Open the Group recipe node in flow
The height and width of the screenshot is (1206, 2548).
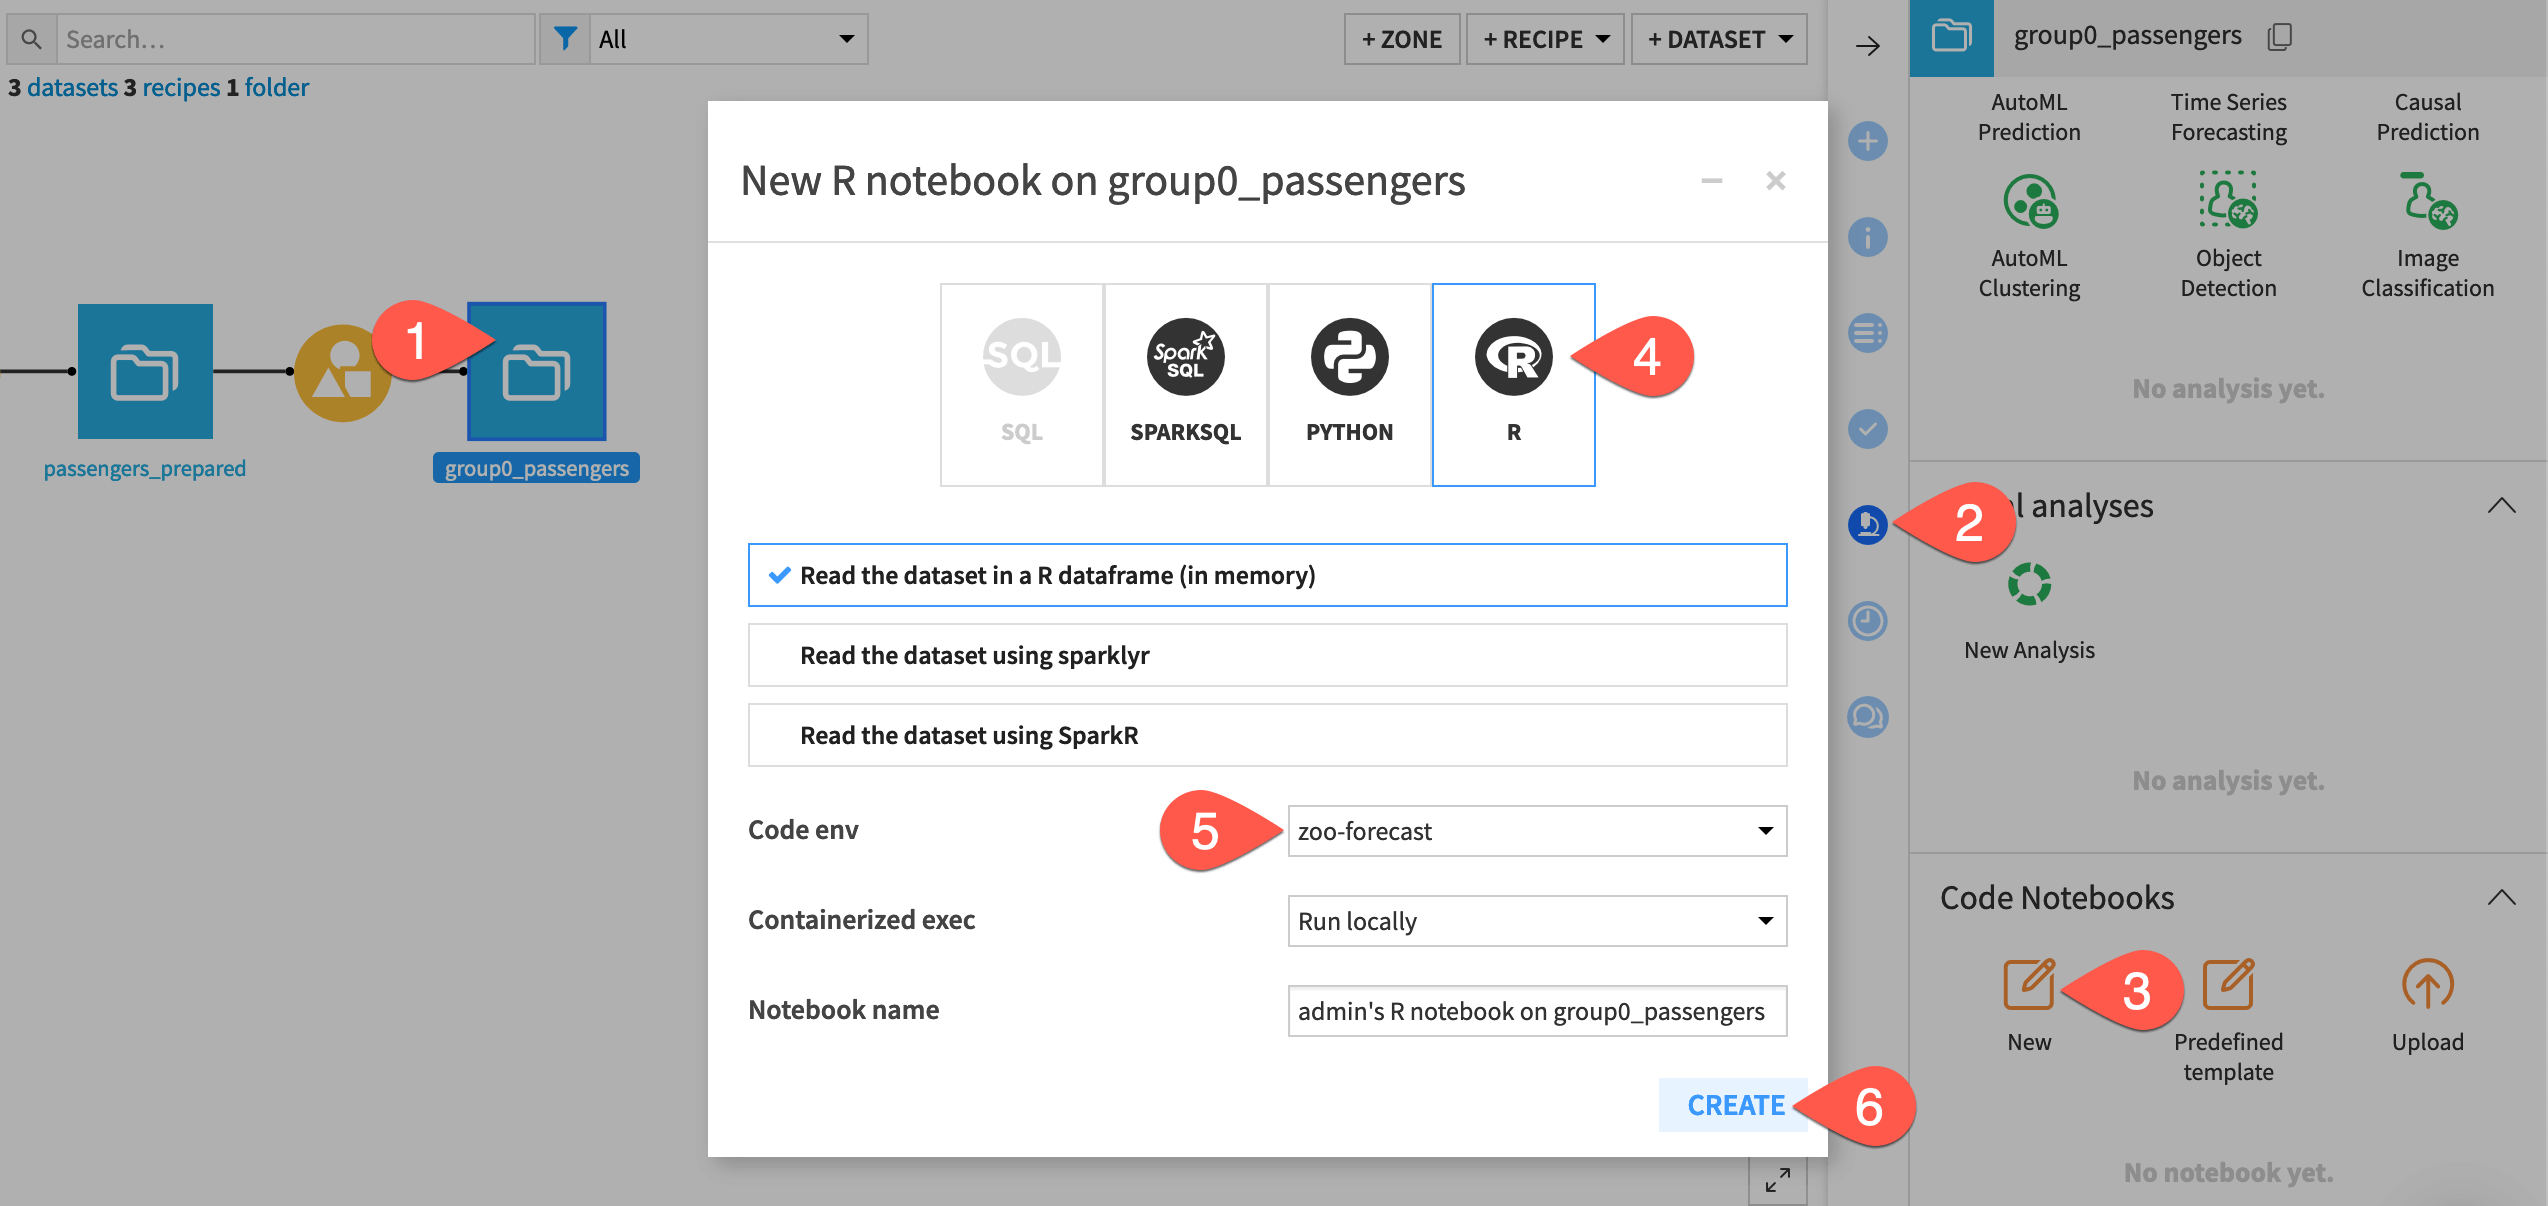click(343, 372)
